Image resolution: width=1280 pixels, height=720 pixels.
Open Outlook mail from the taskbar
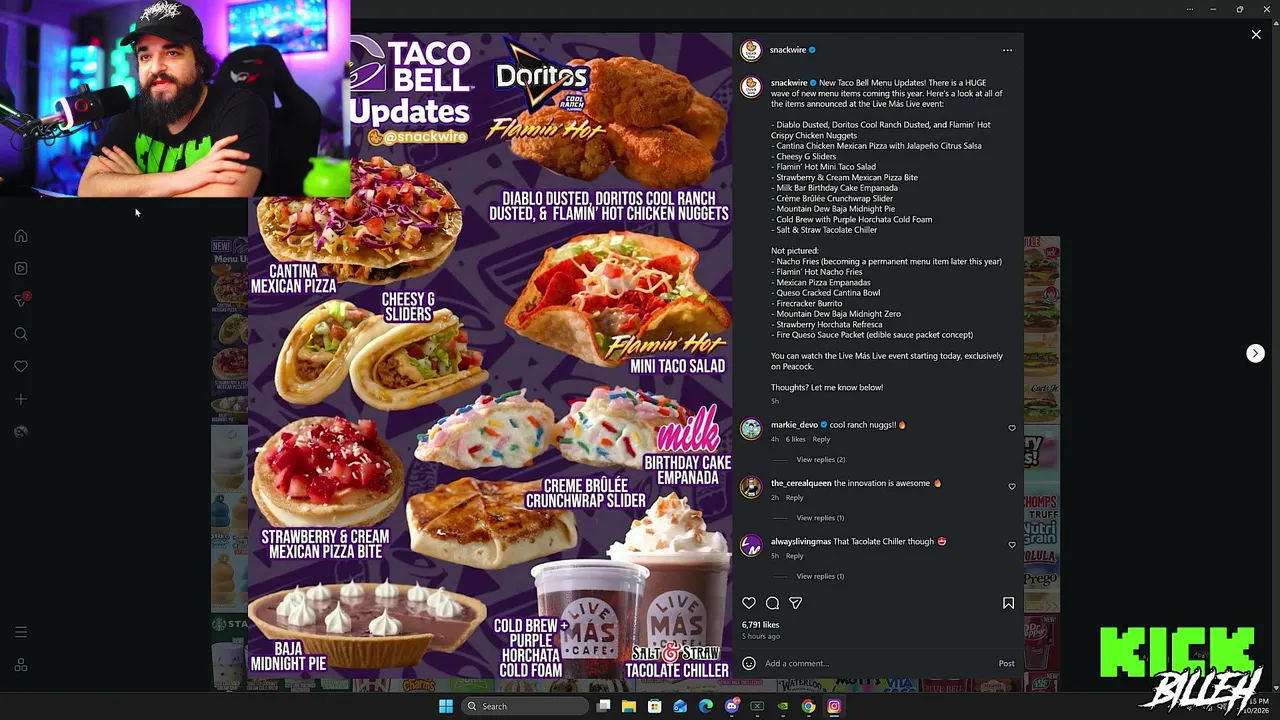680,706
